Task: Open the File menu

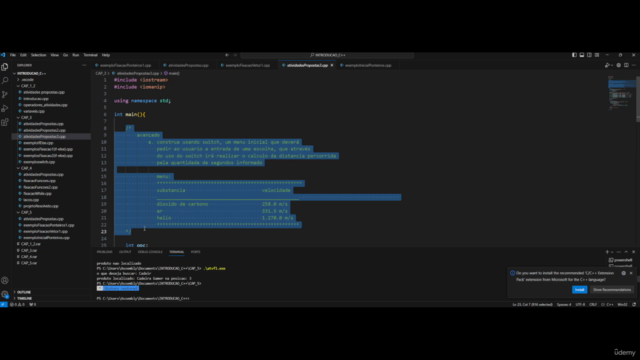Action: click(x=13, y=55)
